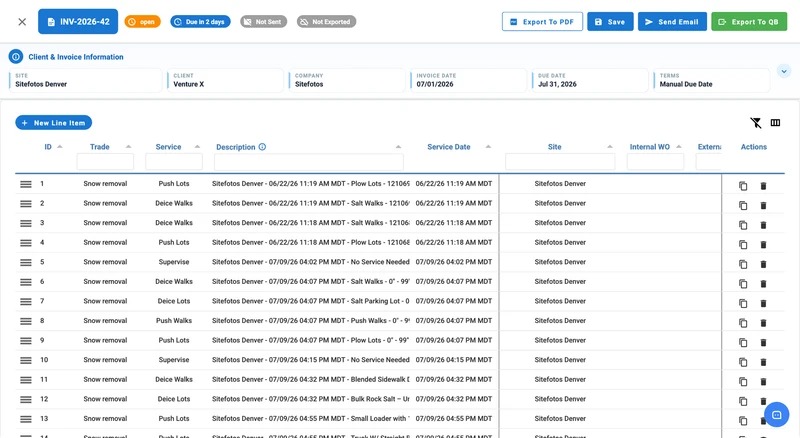Image resolution: width=800 pixels, height=438 pixels.
Task: Delete line item 11
Action: (763, 381)
